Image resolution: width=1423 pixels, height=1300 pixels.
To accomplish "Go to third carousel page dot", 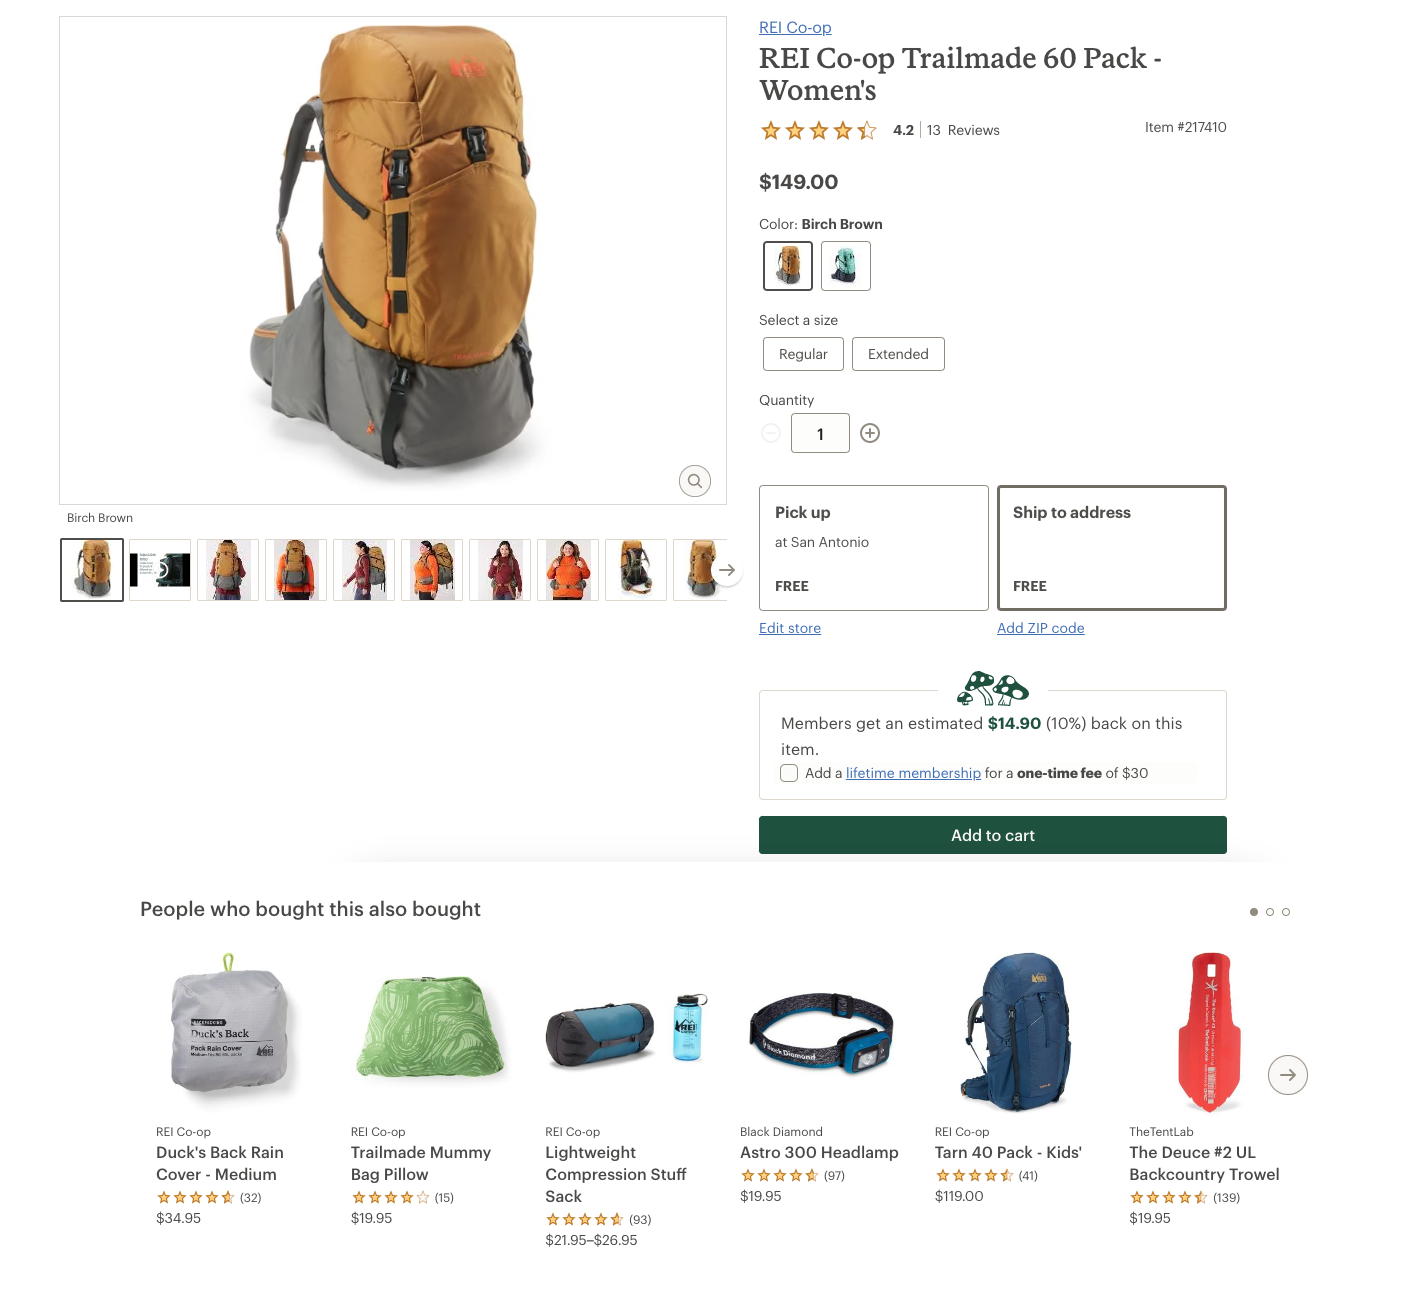I will 1286,912.
